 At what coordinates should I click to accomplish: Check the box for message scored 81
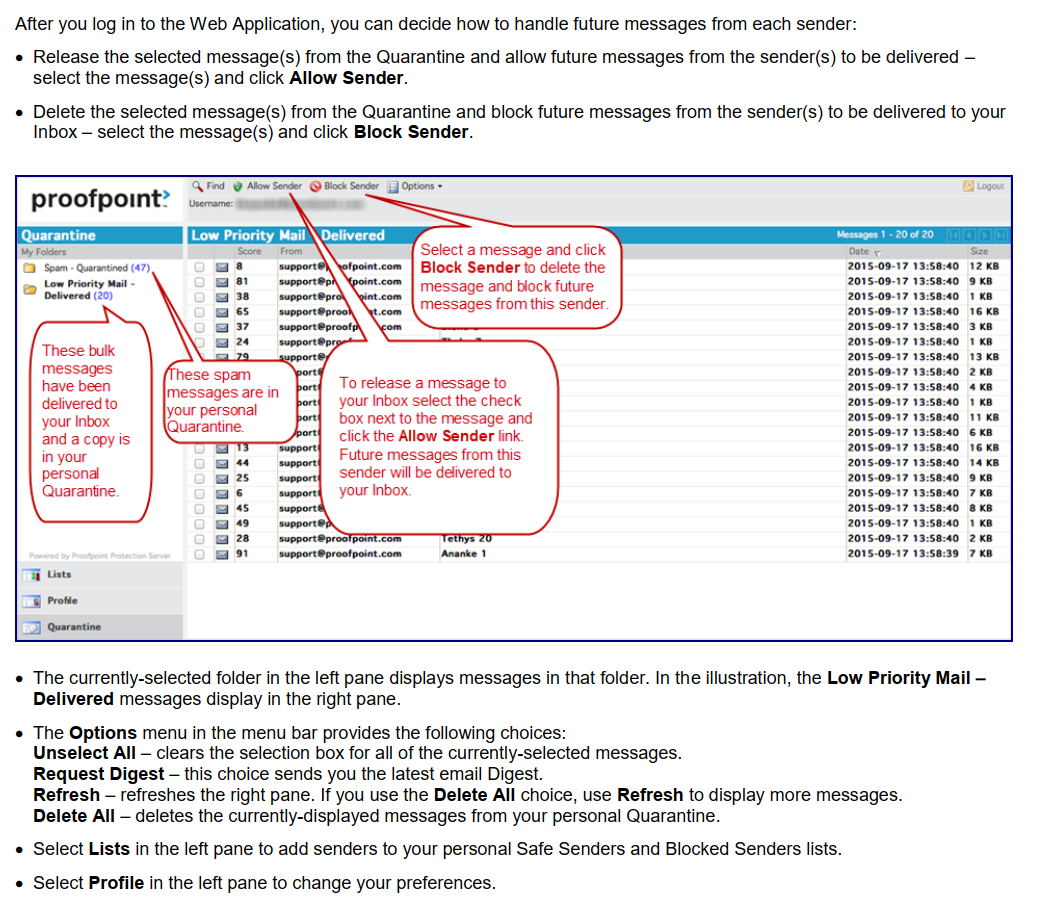[x=200, y=282]
